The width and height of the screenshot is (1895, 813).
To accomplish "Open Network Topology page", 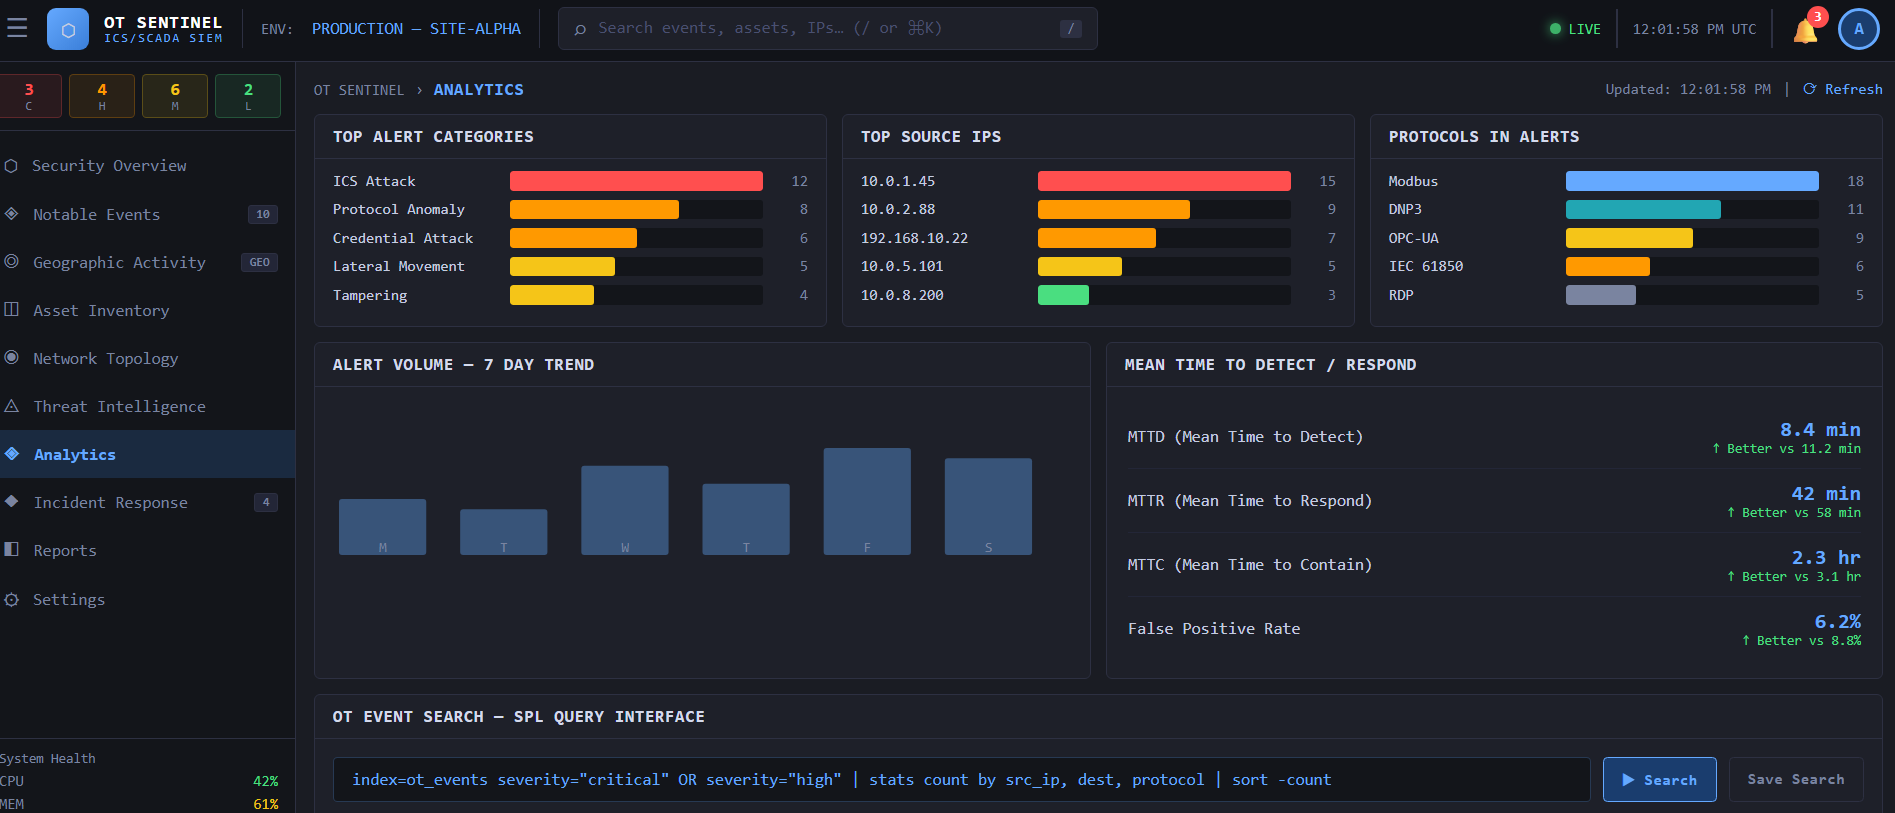I will [147, 358].
